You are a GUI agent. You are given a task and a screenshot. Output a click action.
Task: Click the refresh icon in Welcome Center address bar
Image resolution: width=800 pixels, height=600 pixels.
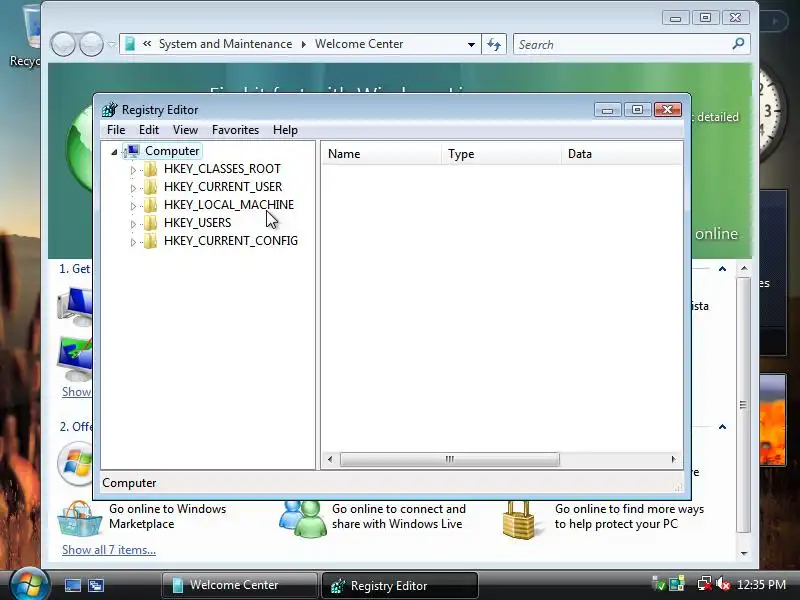(x=494, y=44)
